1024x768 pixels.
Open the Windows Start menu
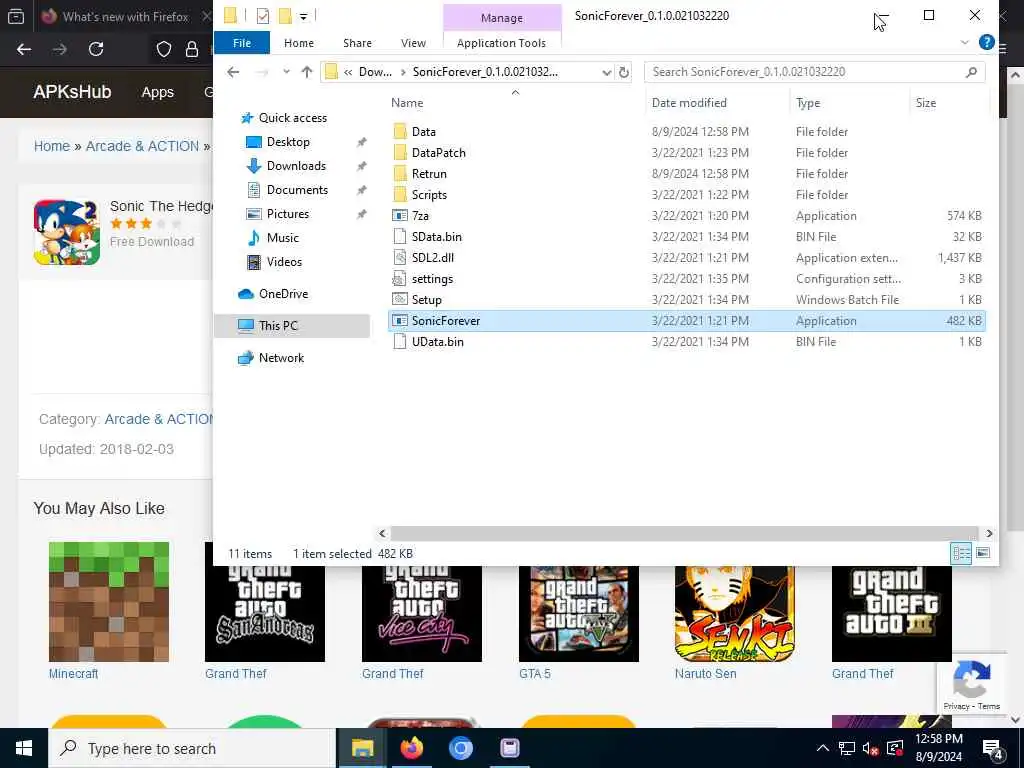click(24, 748)
